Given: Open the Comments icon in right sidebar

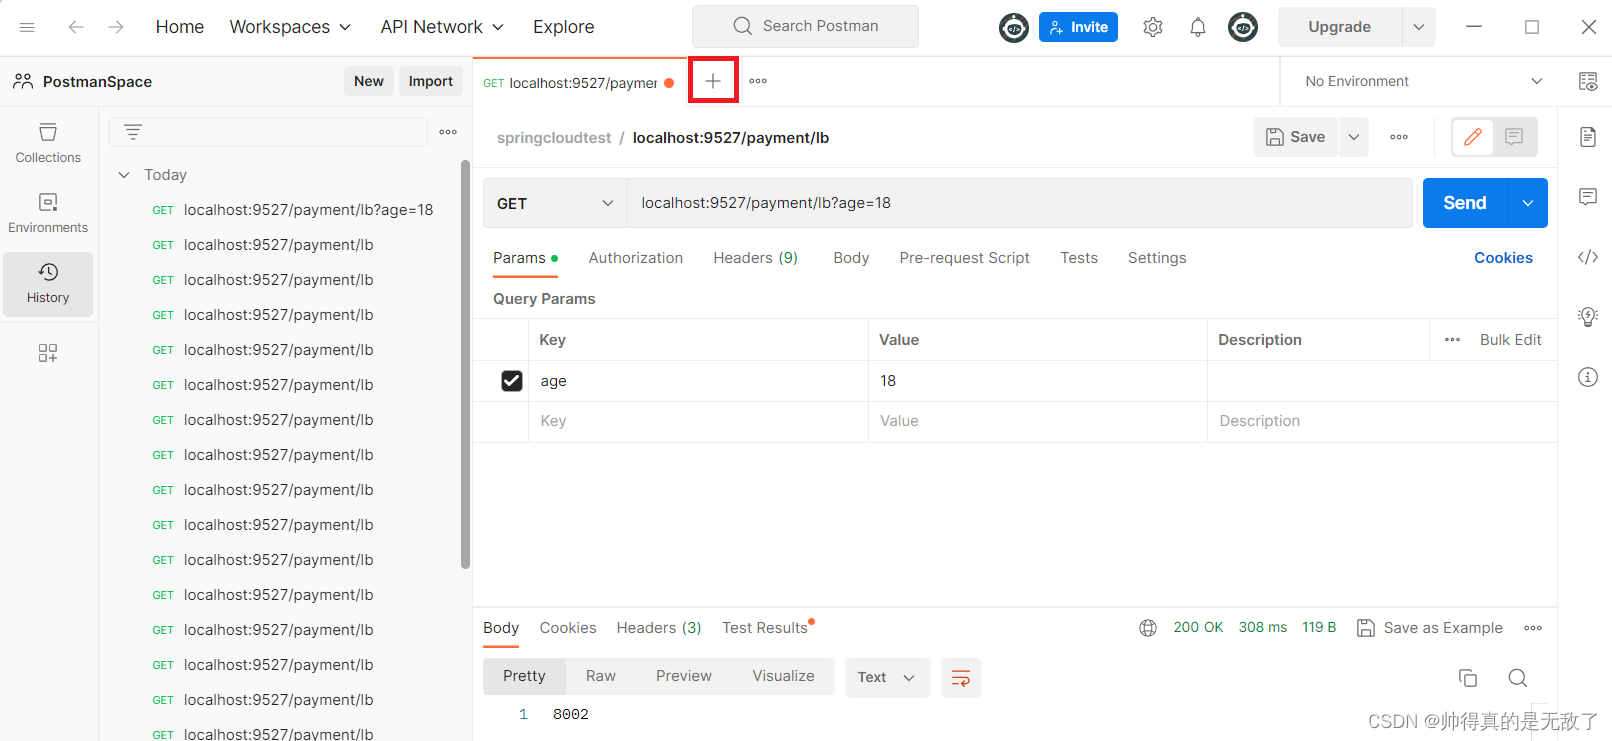Looking at the screenshot, I should pos(1588,197).
